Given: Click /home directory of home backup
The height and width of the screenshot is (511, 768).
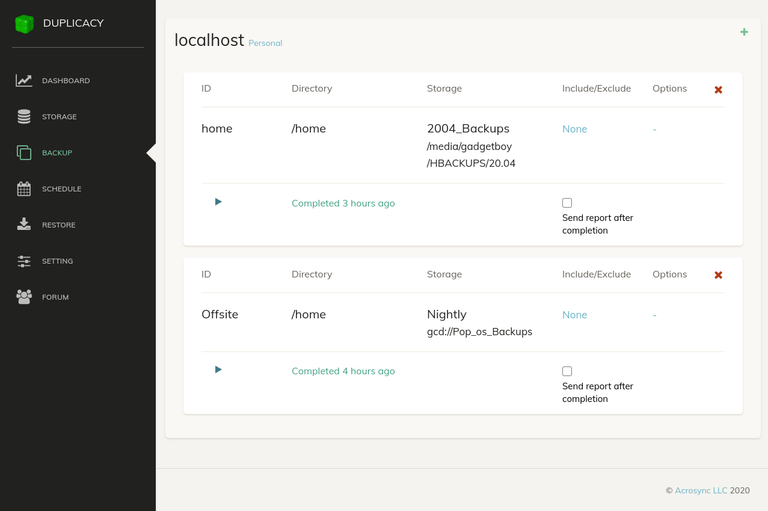Looking at the screenshot, I should click(x=308, y=128).
